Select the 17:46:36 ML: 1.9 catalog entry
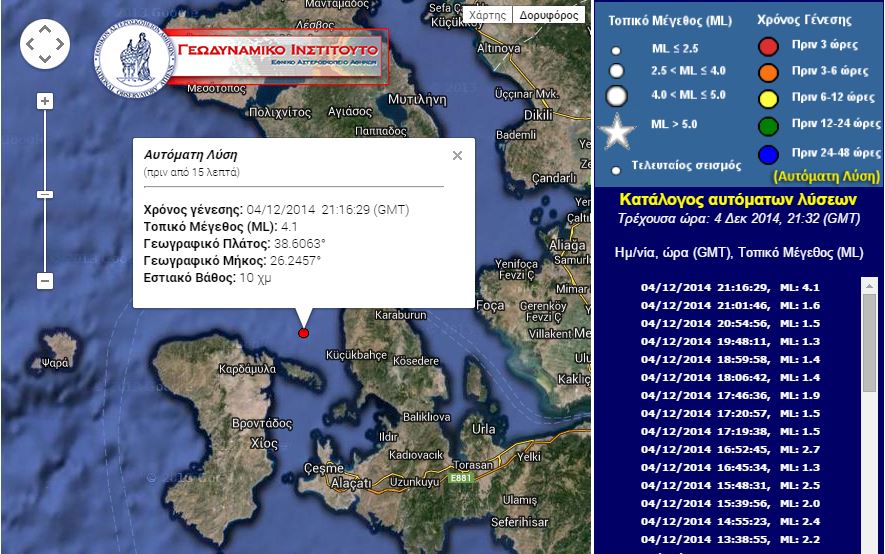This screenshot has width=885, height=554. coord(730,395)
